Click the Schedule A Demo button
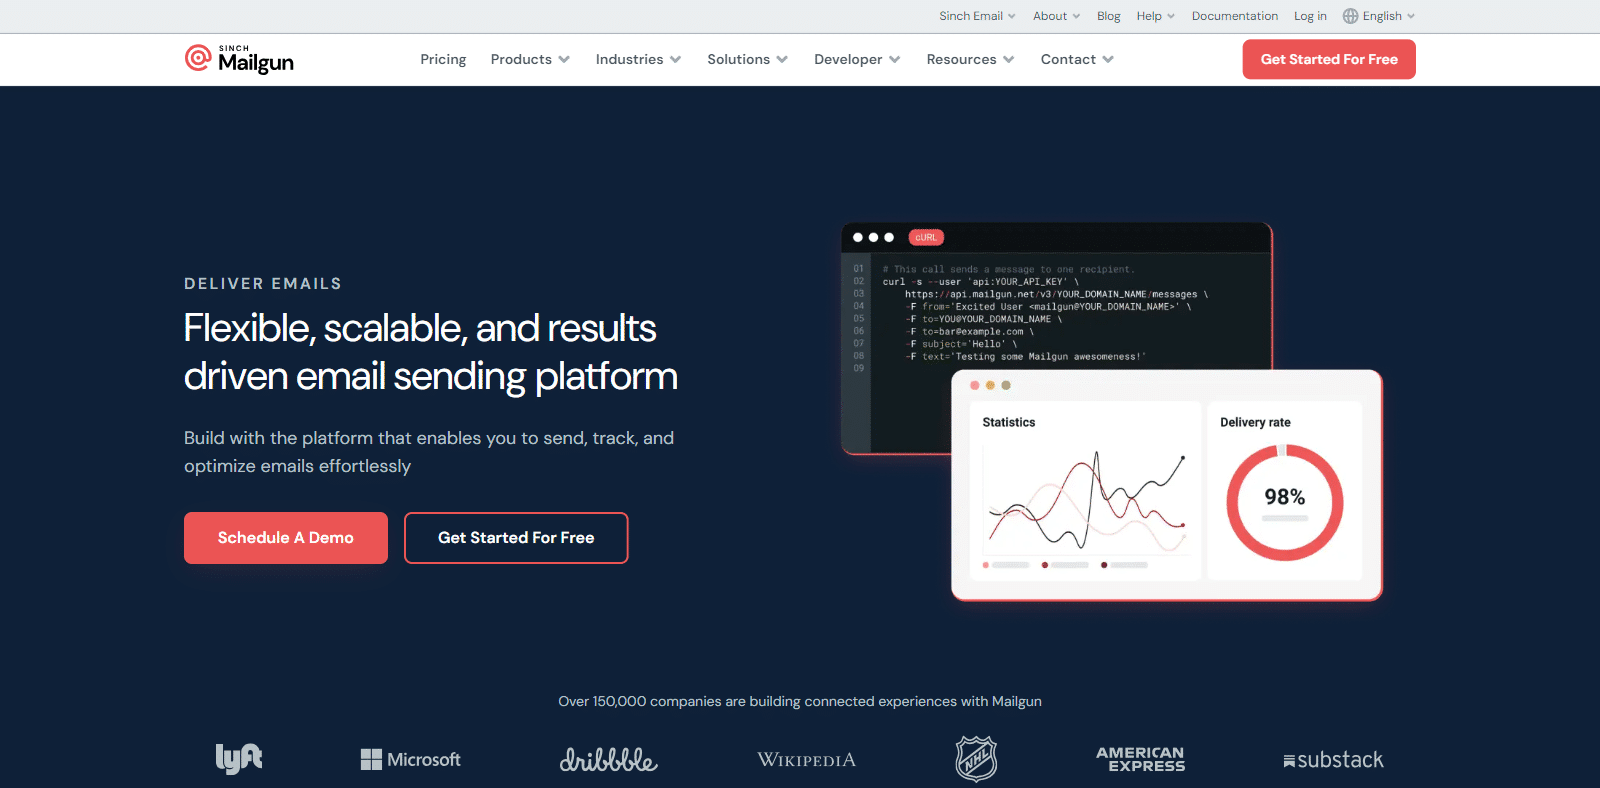The image size is (1600, 788). 286,538
